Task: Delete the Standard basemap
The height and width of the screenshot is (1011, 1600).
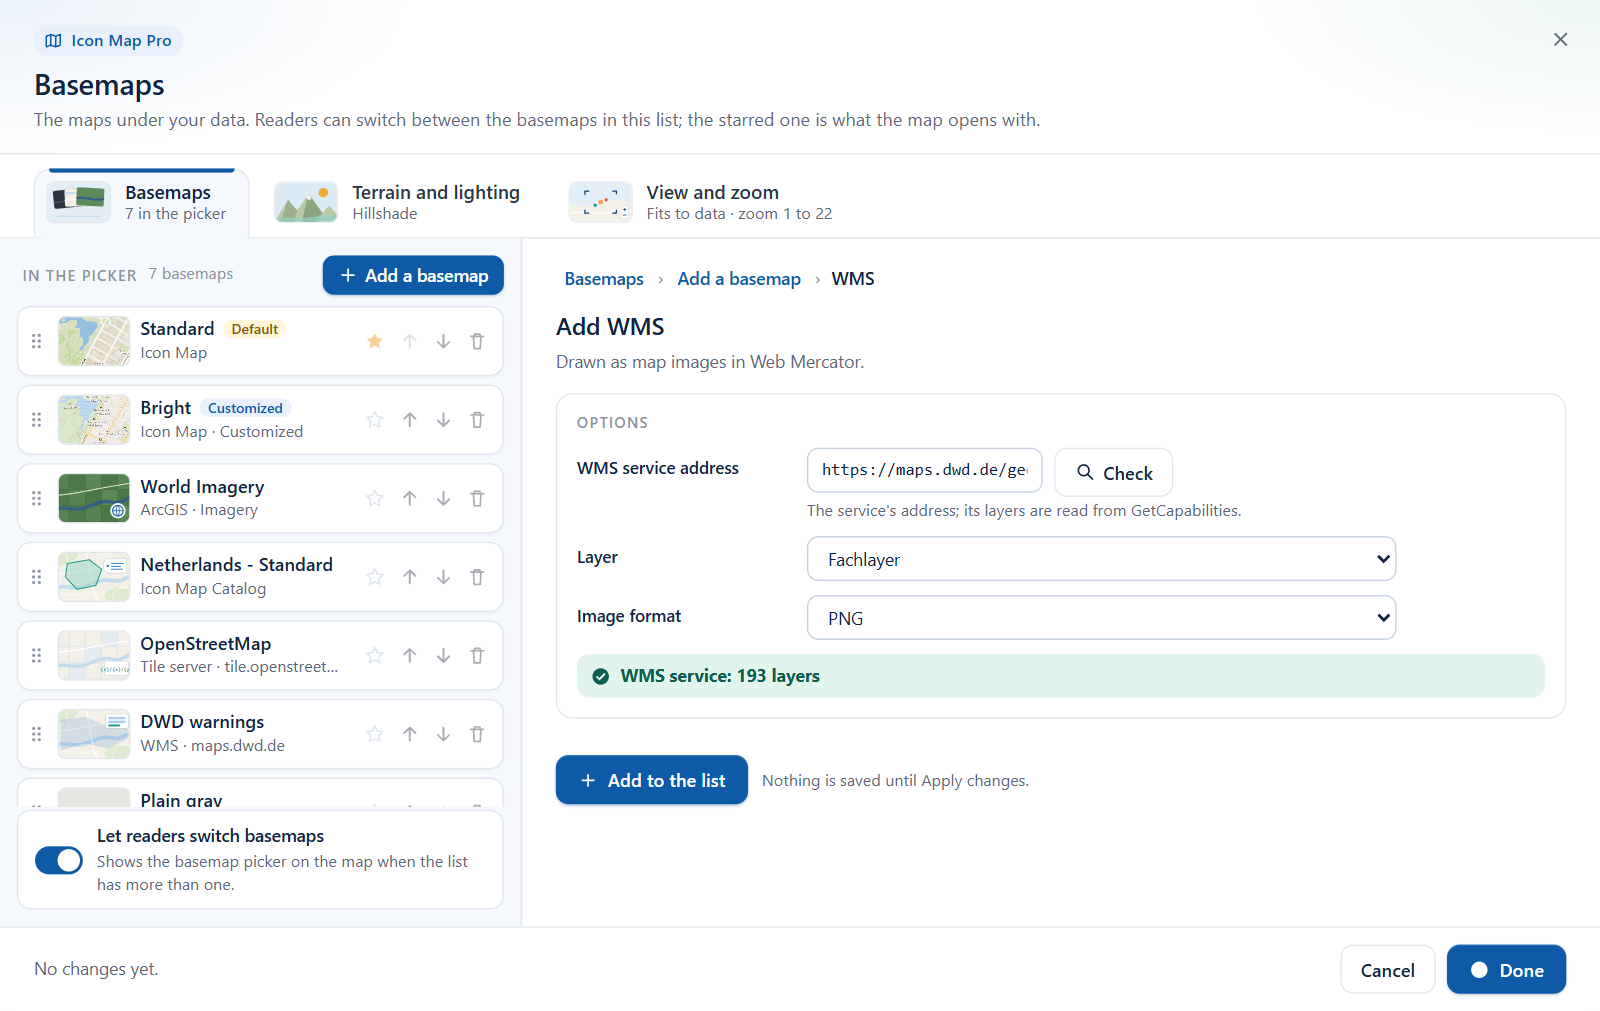Action: tap(477, 341)
